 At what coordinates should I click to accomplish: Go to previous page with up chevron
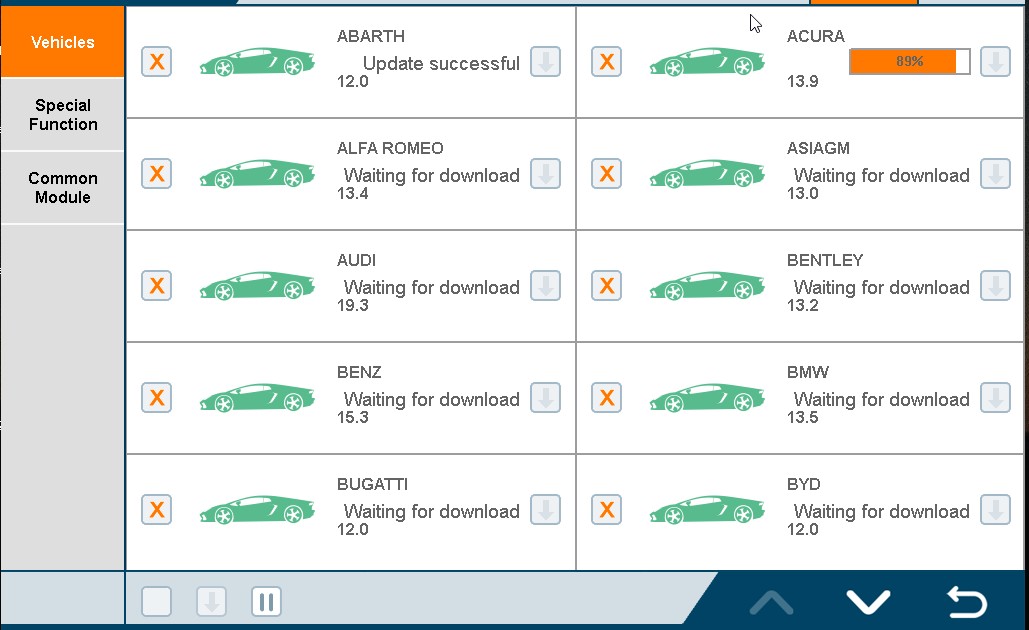click(771, 602)
